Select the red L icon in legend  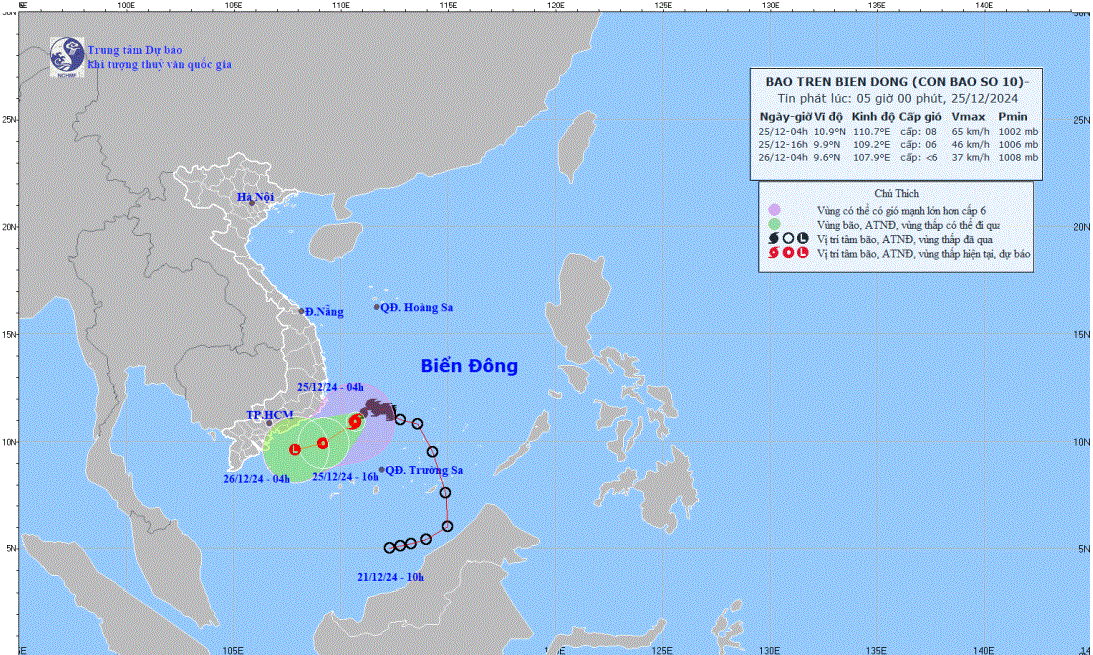pyautogui.click(x=803, y=253)
